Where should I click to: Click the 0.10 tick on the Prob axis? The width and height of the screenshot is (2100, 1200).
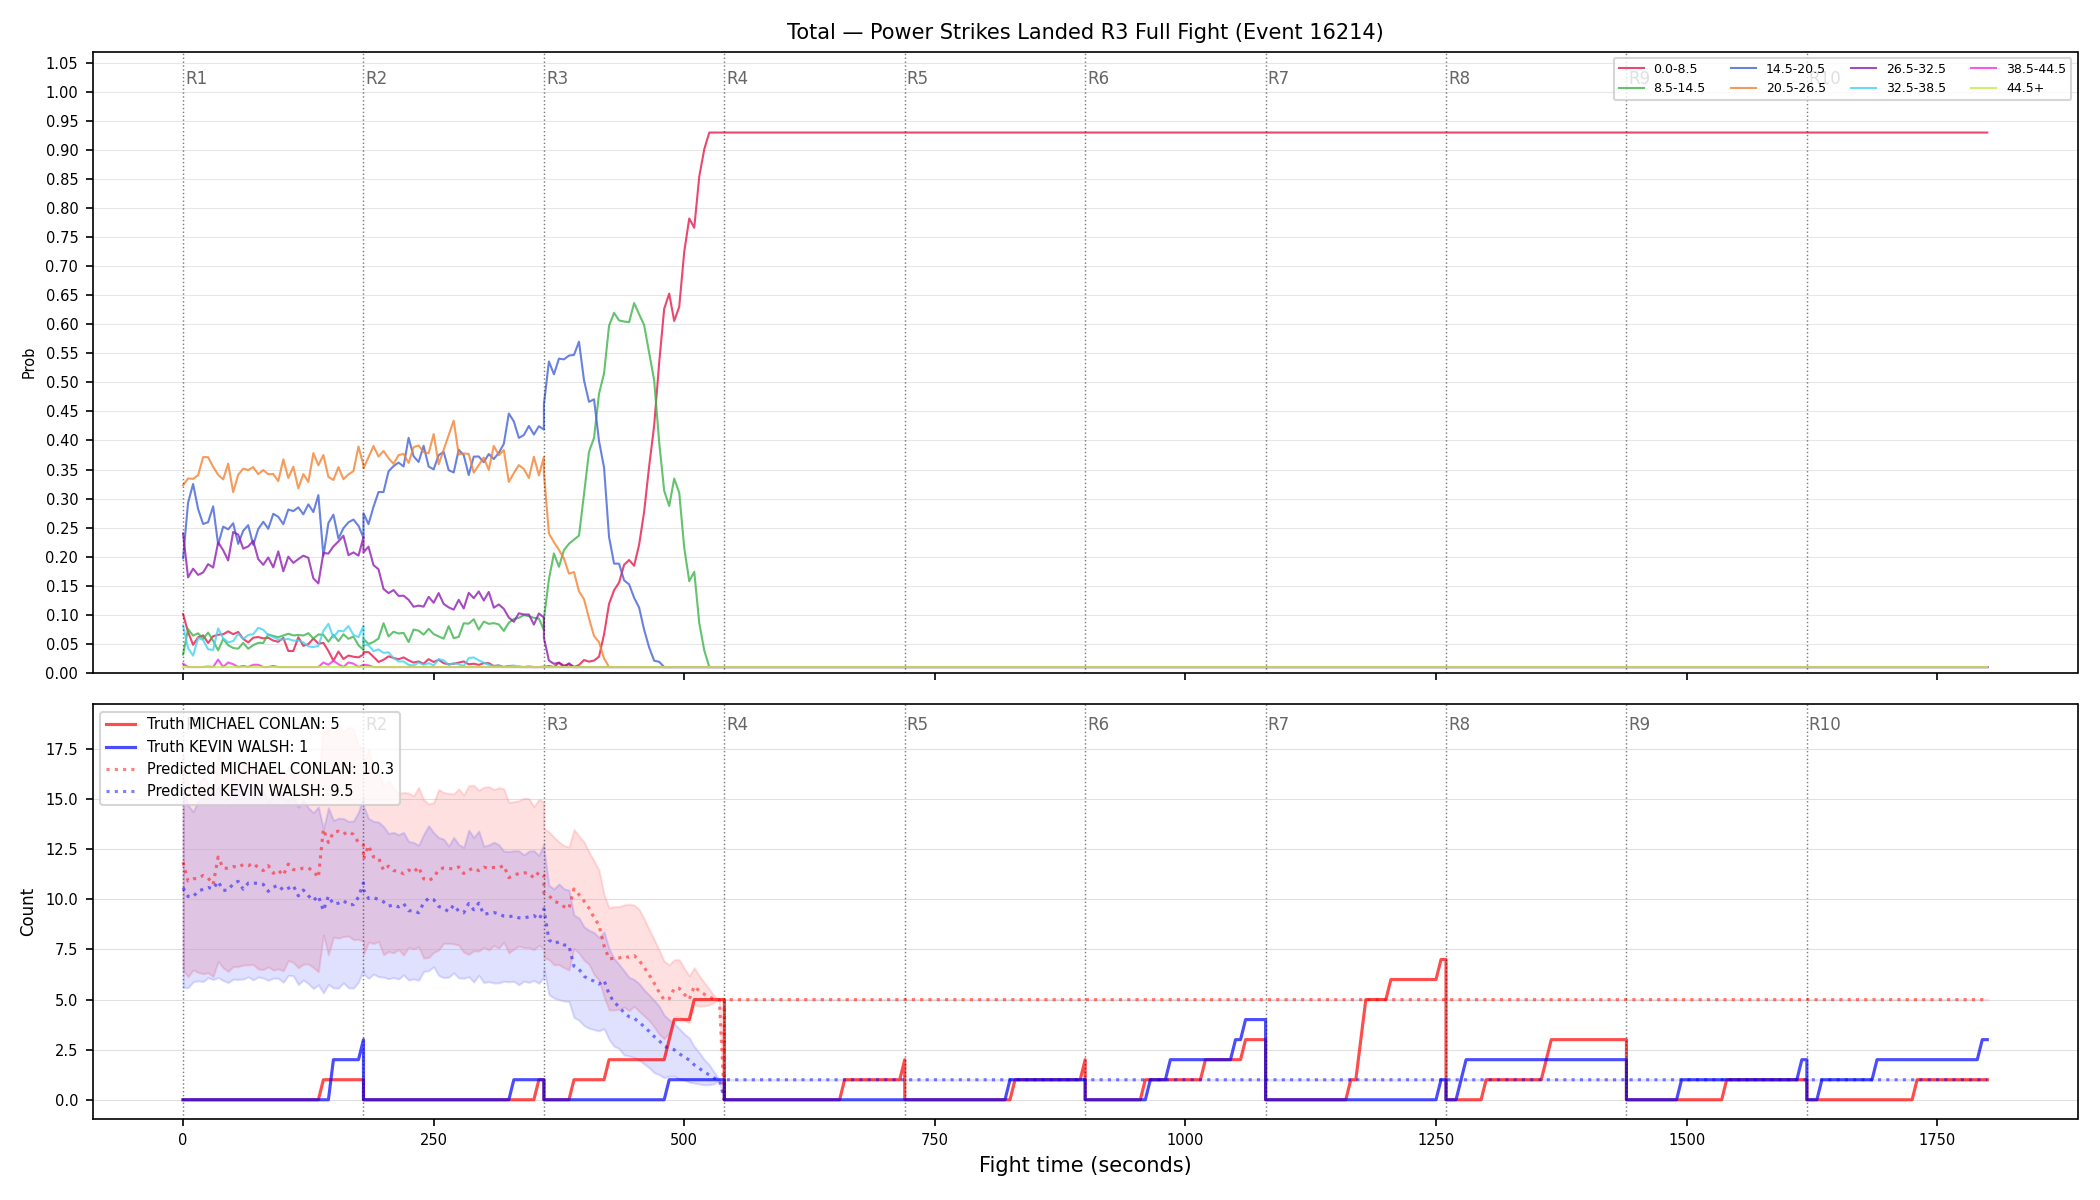62,615
